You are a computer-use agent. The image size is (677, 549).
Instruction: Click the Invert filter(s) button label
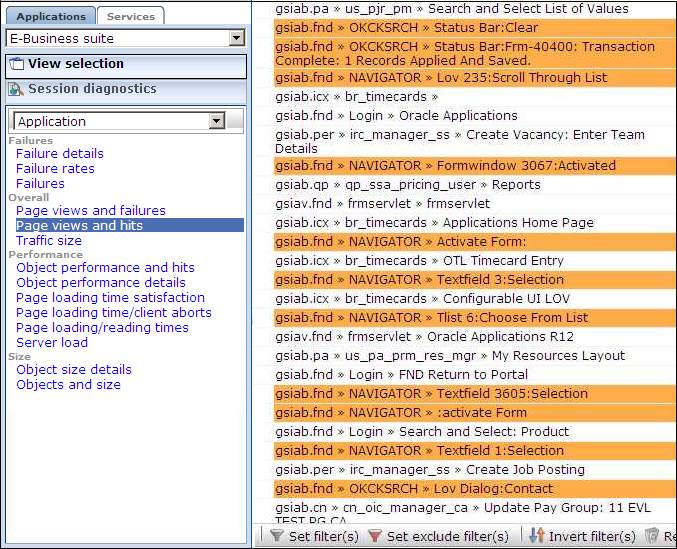pyautogui.click(x=592, y=536)
